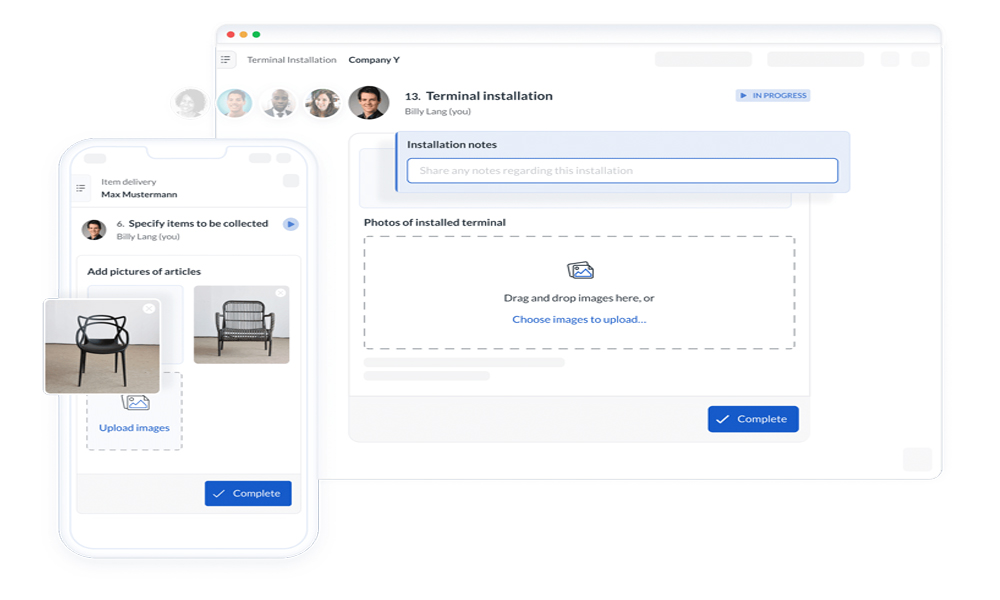The height and width of the screenshot is (600, 1000).
Task: Click Specify items to be collected title
Action: point(198,224)
